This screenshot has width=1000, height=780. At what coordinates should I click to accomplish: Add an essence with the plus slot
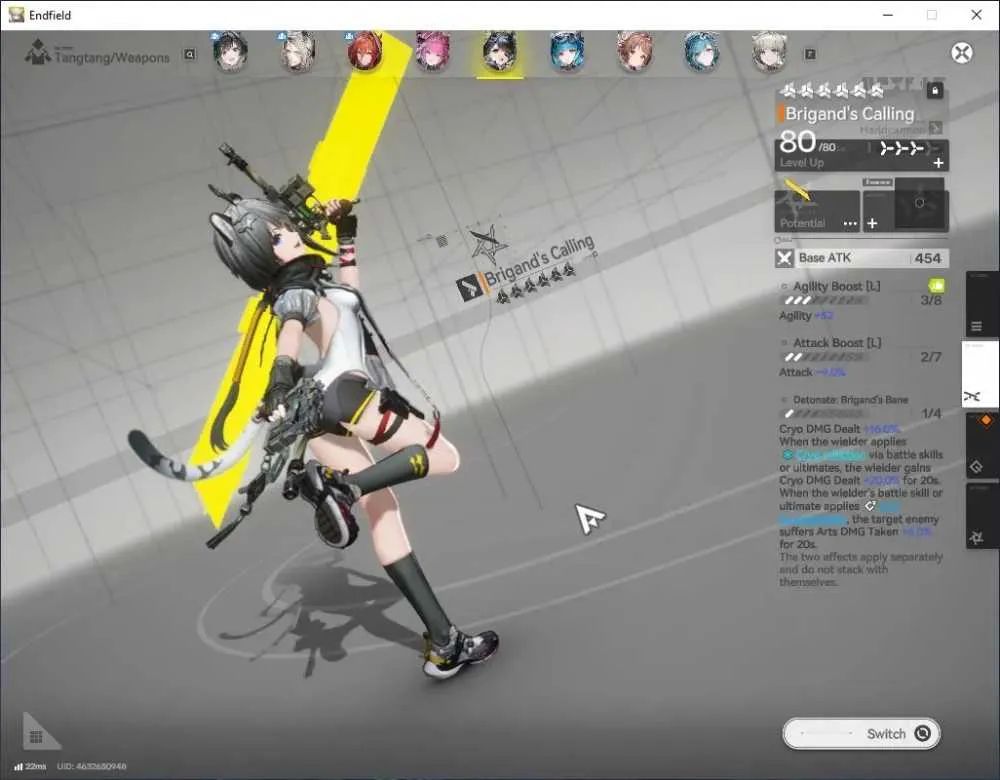pos(872,223)
